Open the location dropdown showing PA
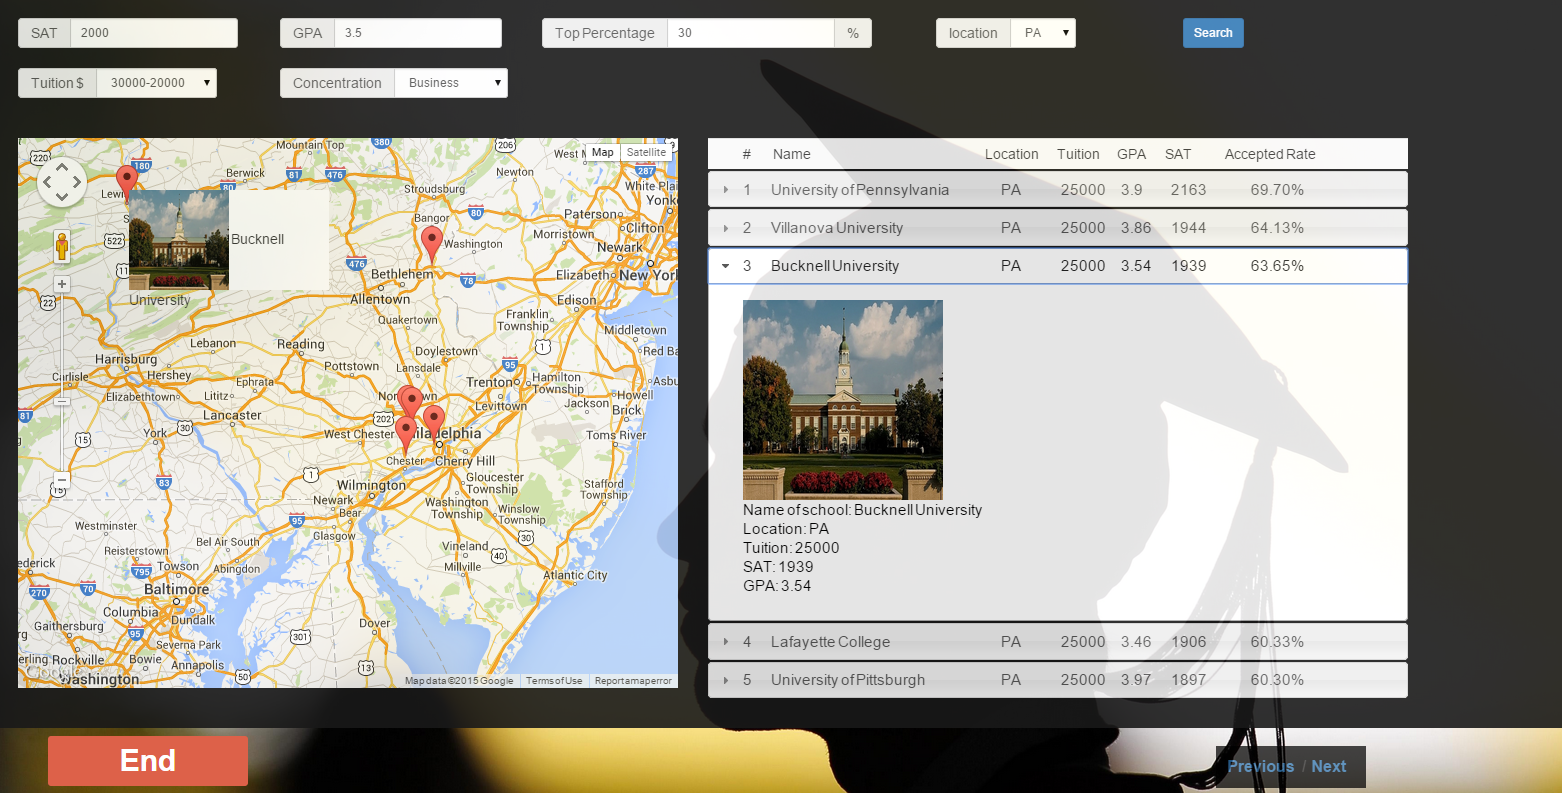 1043,33
